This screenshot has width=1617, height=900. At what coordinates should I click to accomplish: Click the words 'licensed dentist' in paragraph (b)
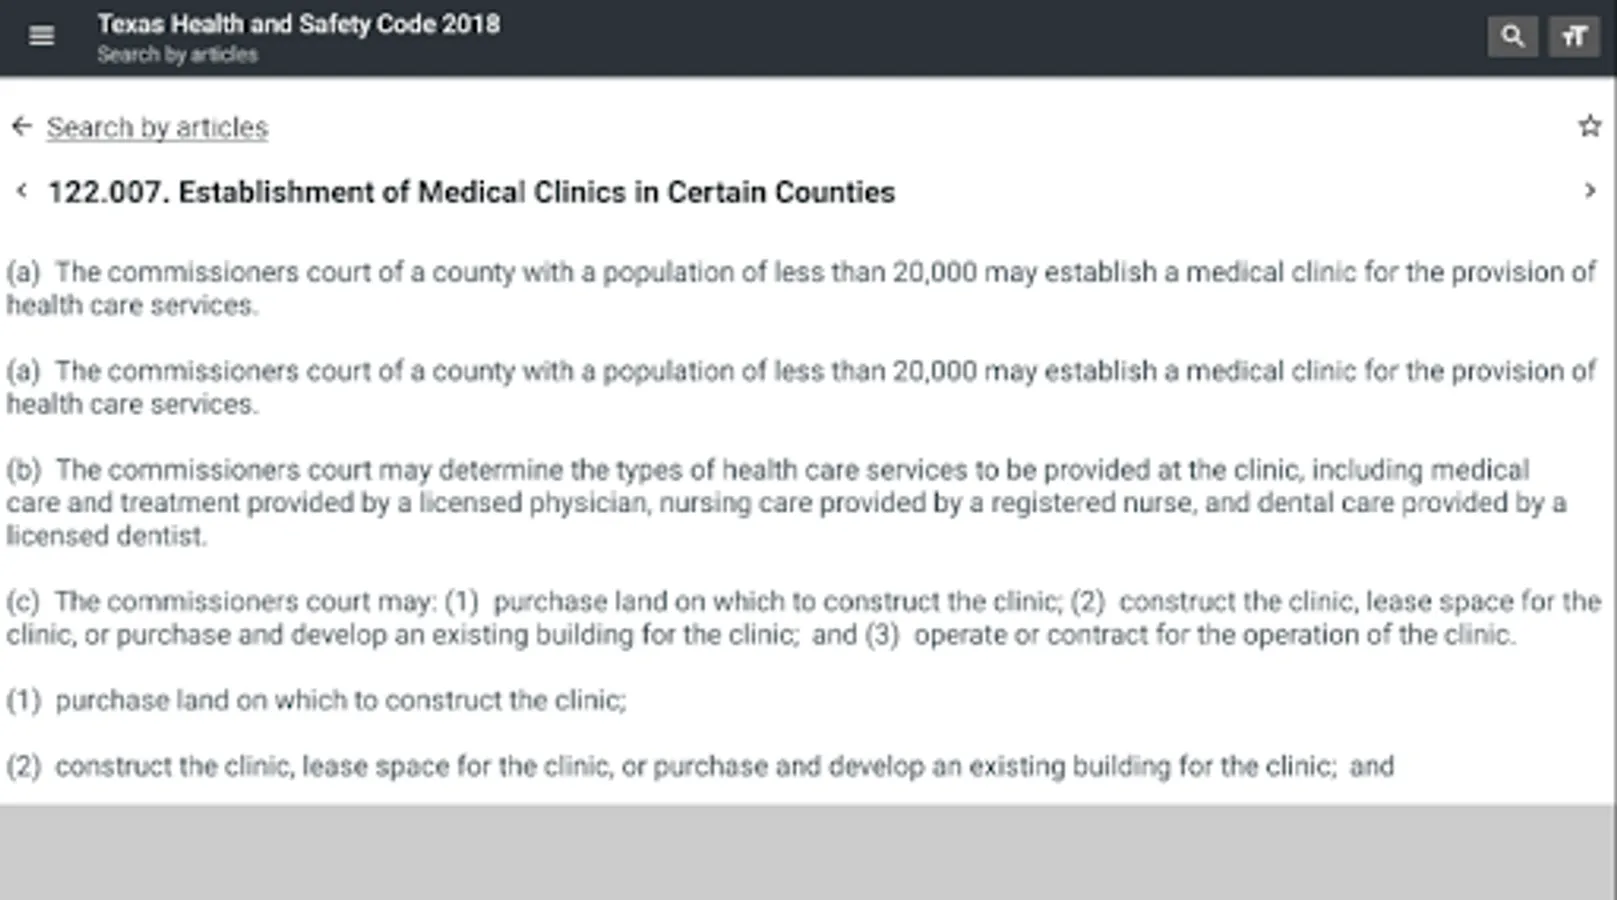[x=106, y=536]
